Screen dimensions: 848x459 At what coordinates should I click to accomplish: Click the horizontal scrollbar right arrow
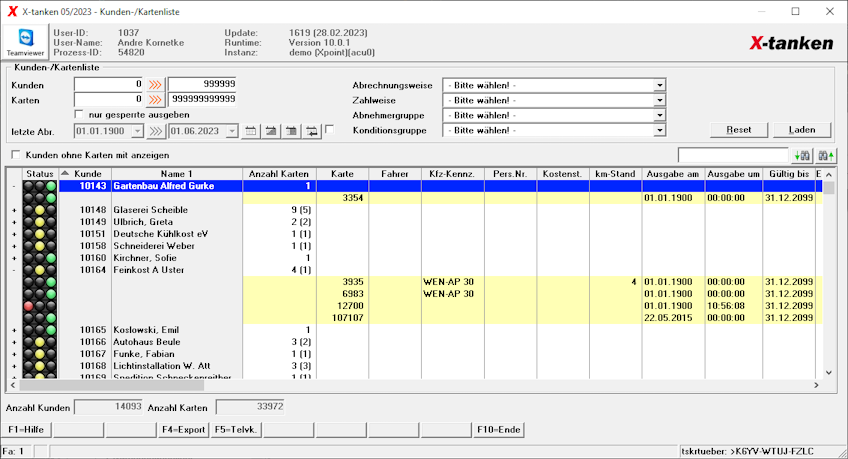pyautogui.click(x=817, y=385)
